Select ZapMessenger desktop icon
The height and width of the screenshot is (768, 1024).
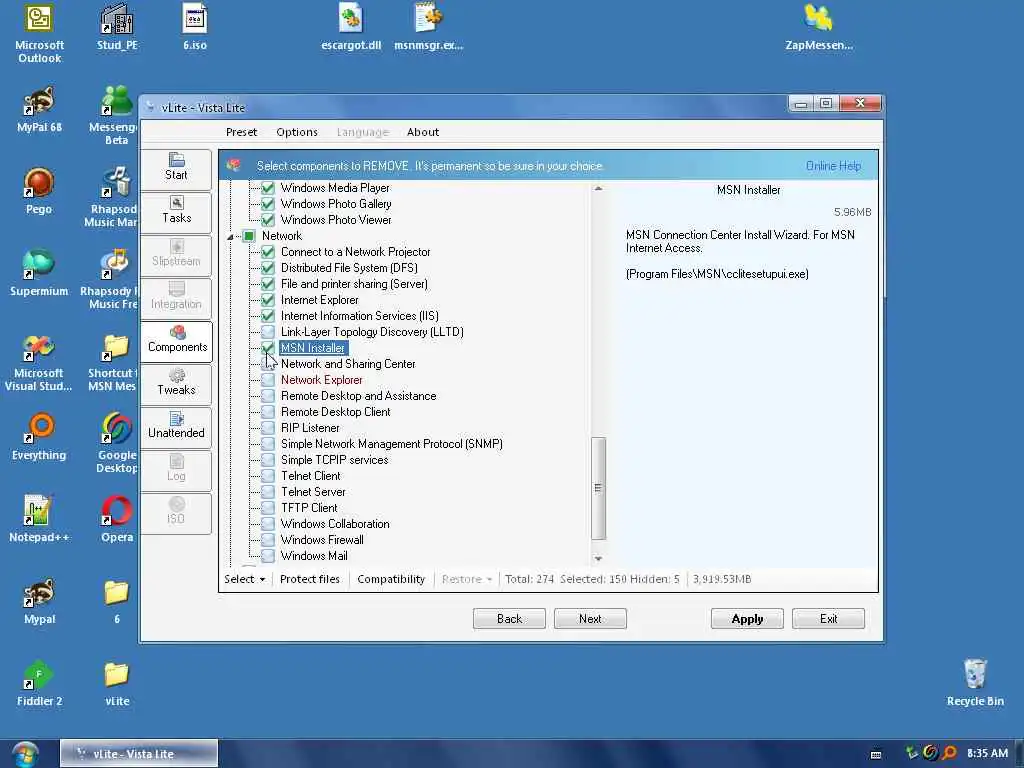(x=819, y=27)
